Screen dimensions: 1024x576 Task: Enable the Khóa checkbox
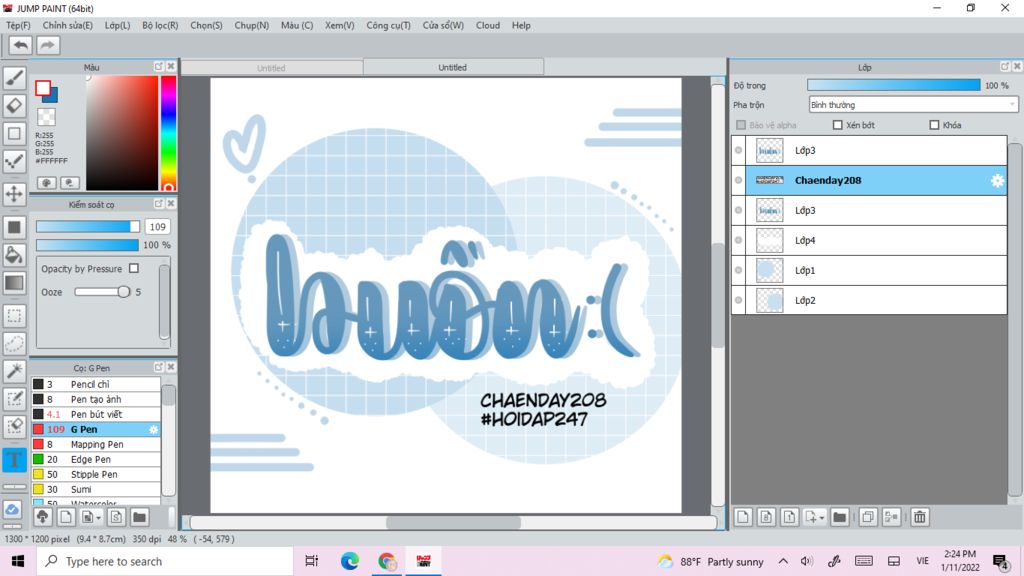[x=934, y=125]
